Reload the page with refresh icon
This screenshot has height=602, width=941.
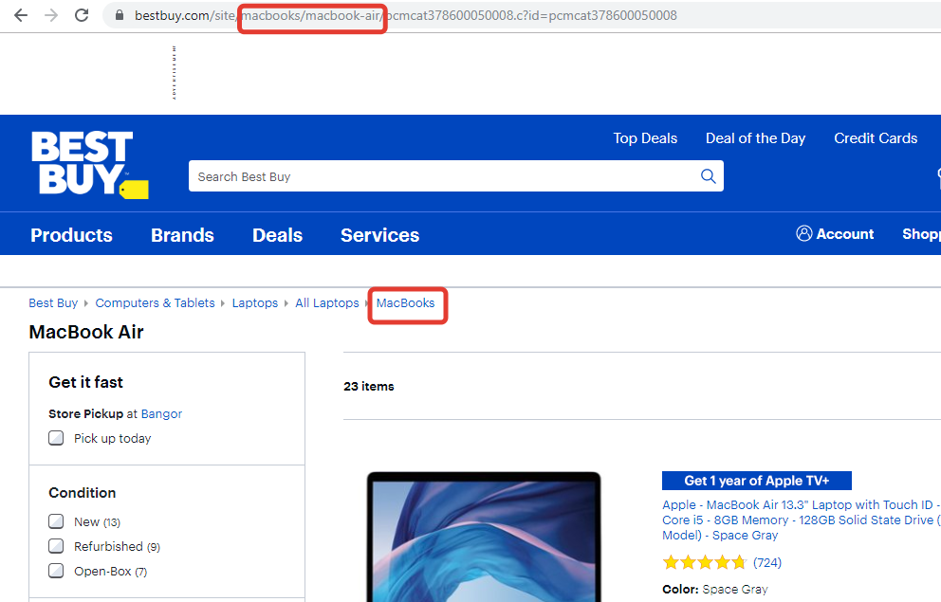[82, 15]
